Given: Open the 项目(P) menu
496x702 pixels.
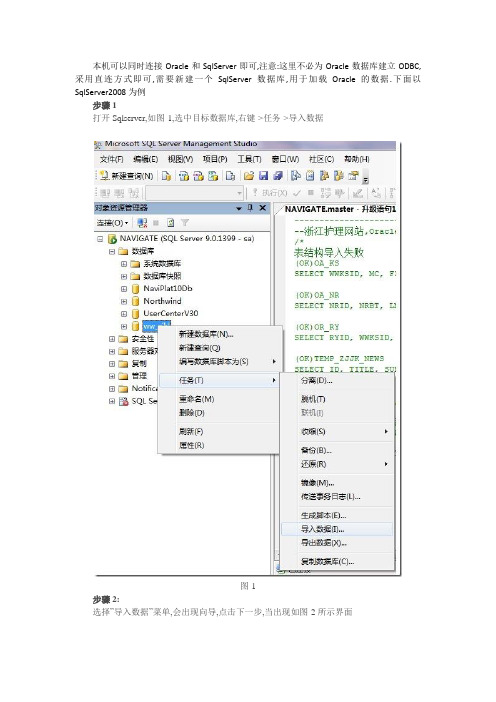Looking at the screenshot, I should click(x=215, y=159).
